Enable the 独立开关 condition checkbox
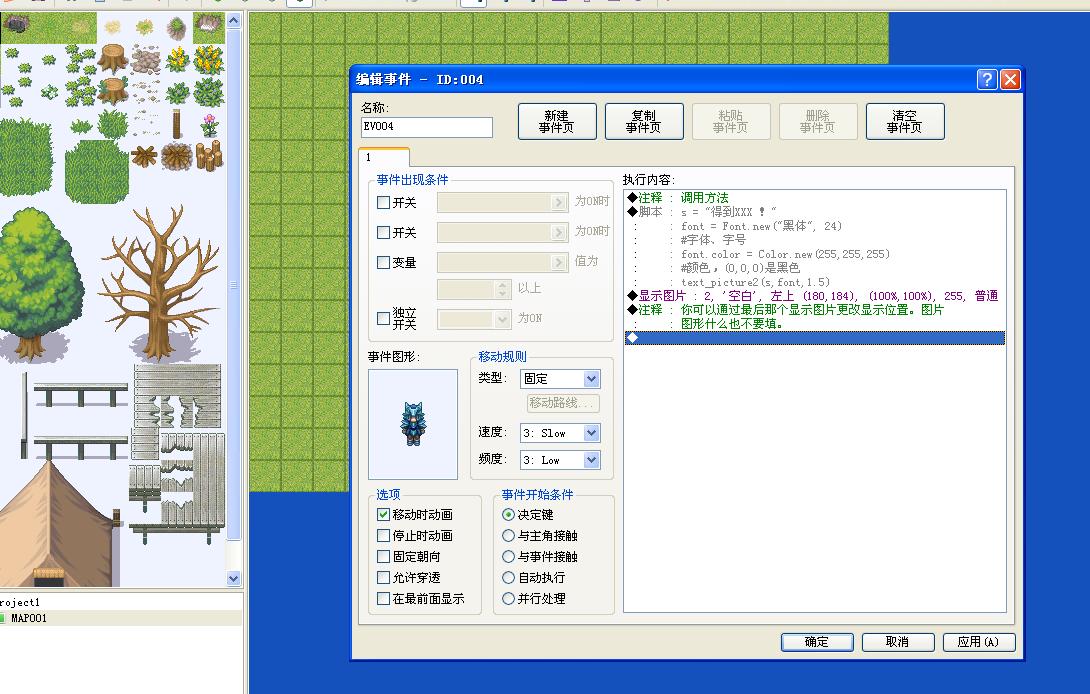Screen dimensions: 1090x694 click(x=383, y=318)
